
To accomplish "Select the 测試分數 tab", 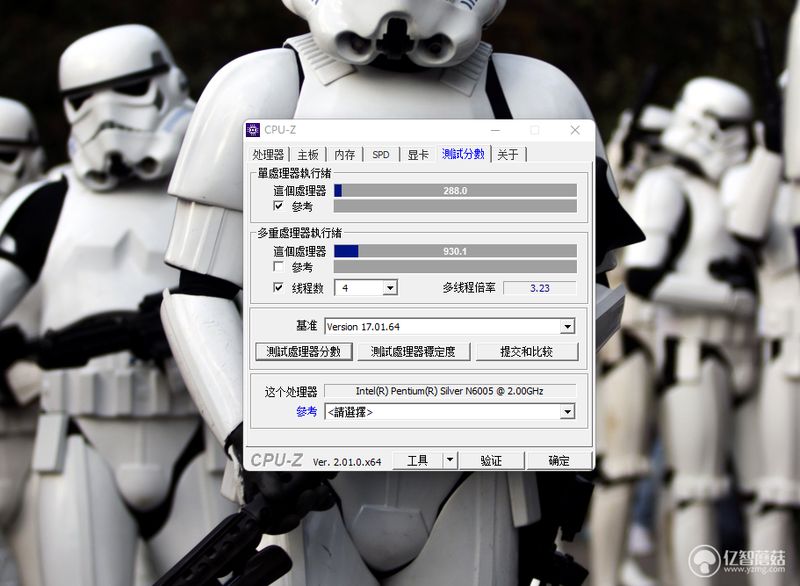I will click(x=463, y=154).
